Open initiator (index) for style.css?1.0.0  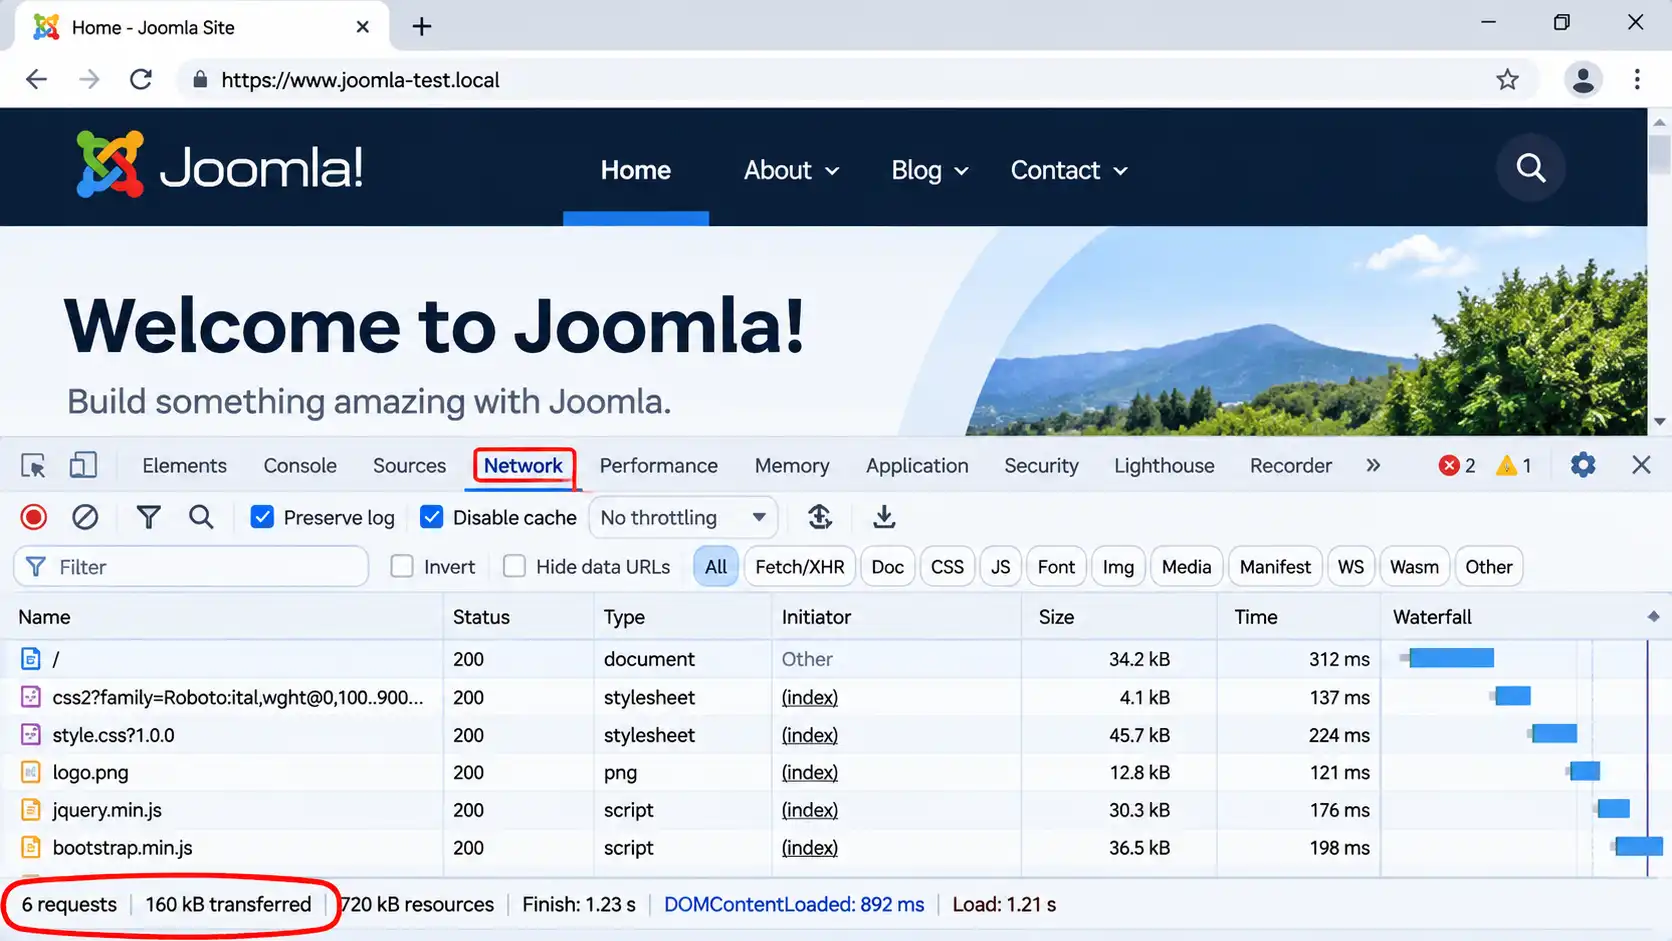[810, 735]
